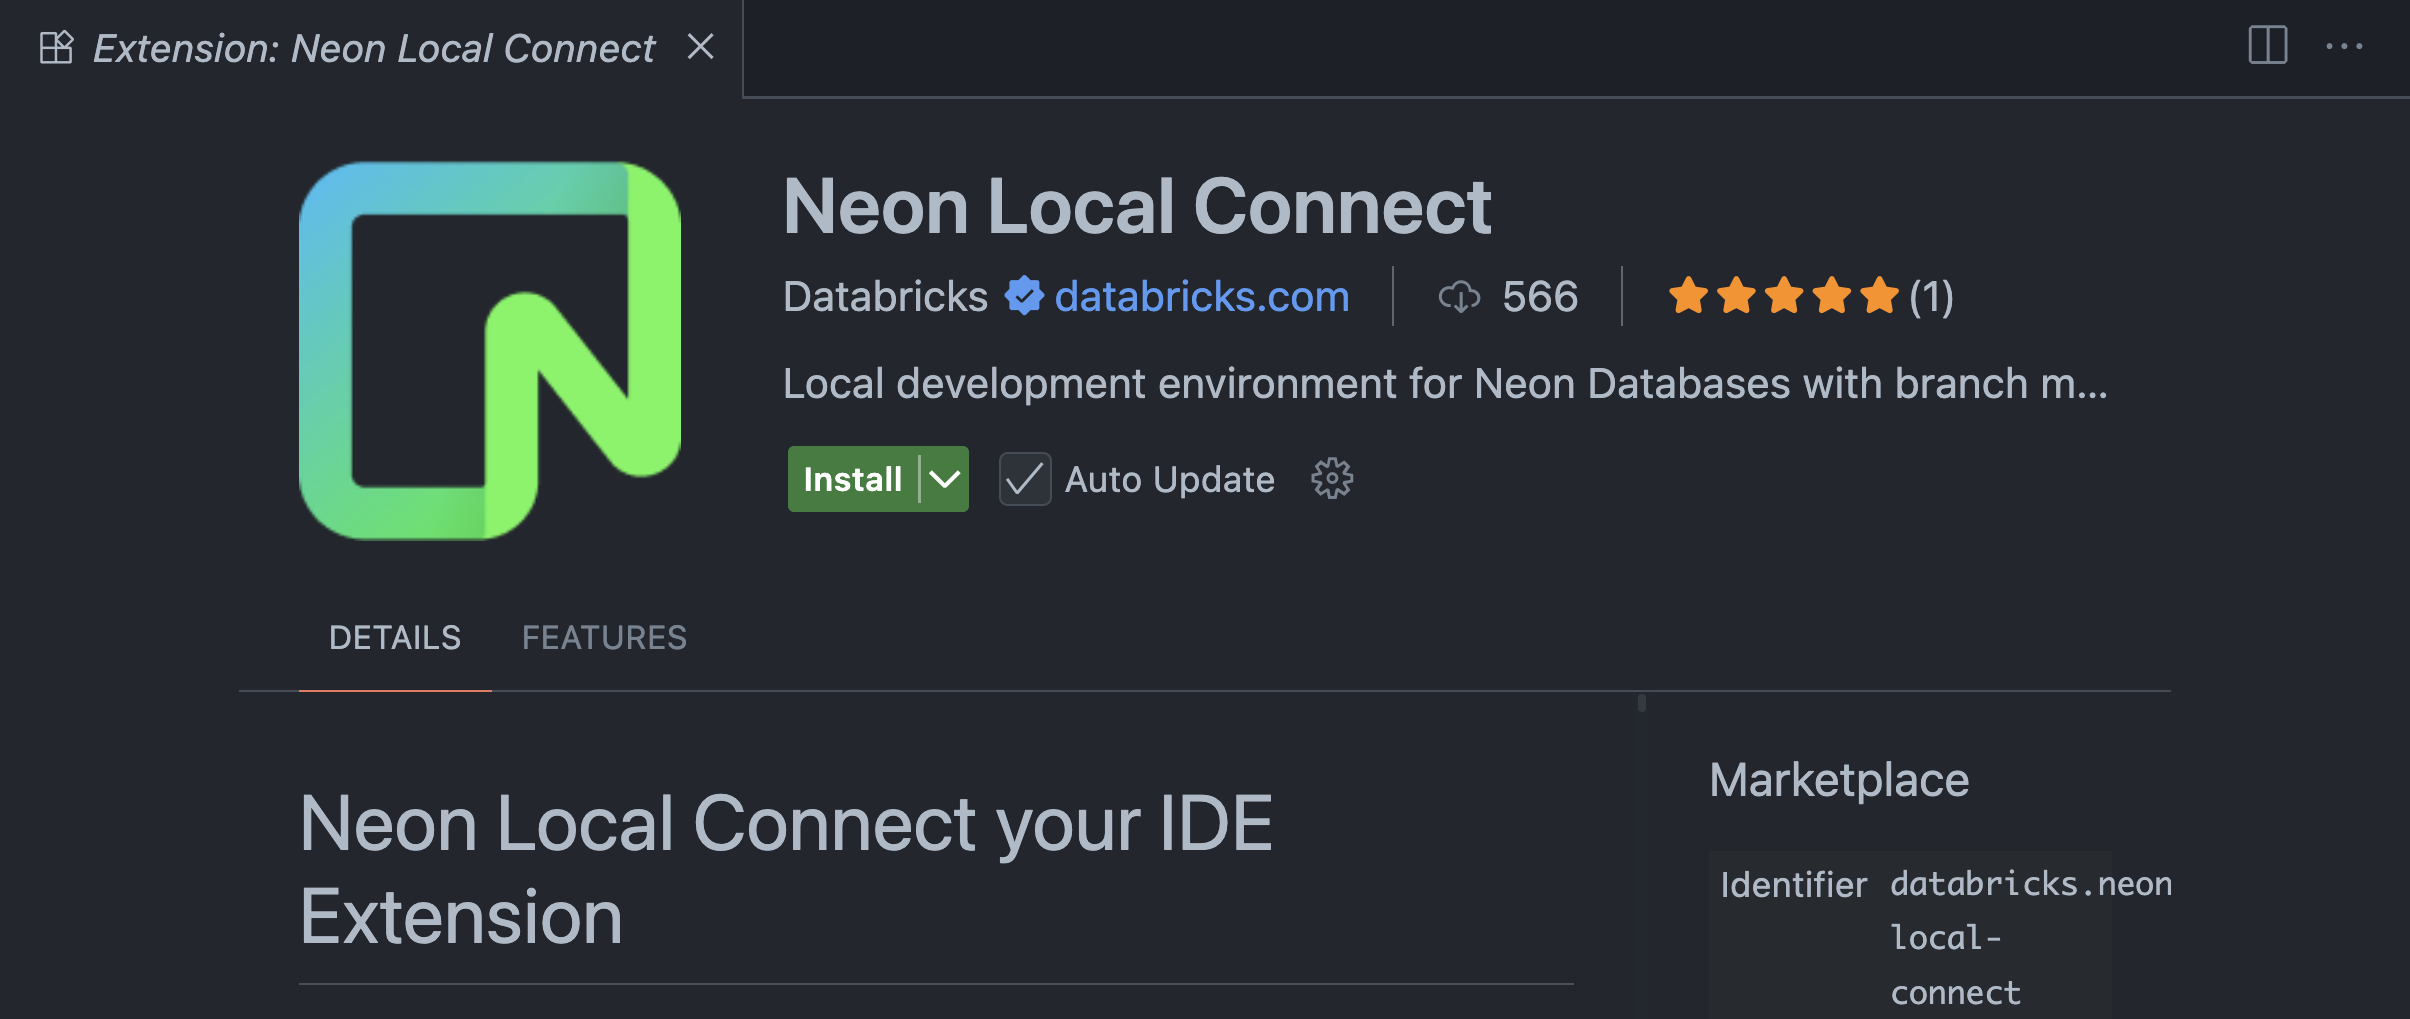Click the cloud download count icon

1459,297
